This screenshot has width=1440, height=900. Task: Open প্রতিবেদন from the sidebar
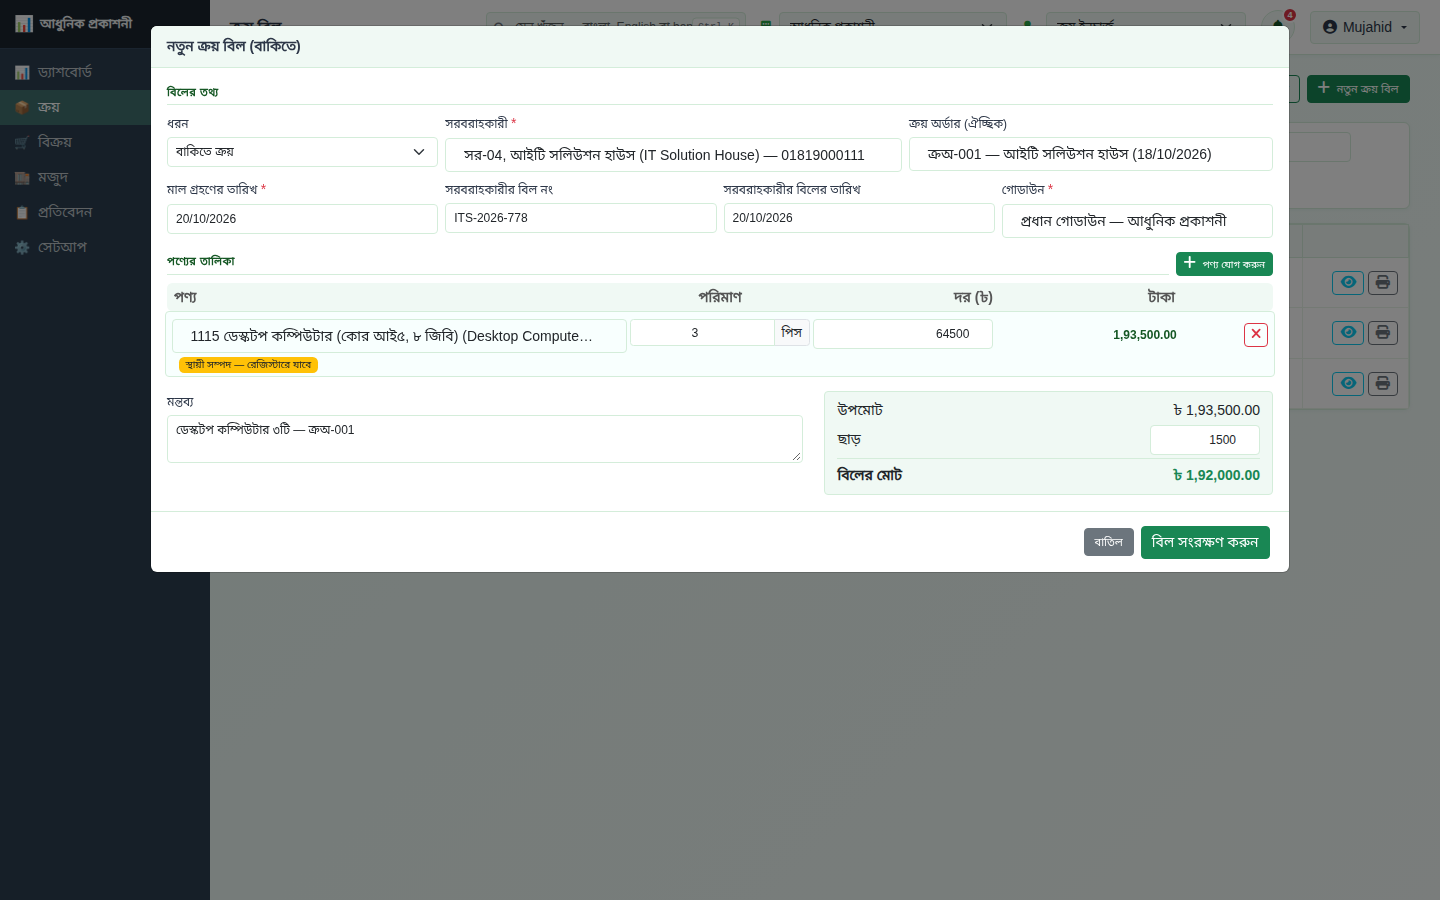tap(105, 212)
